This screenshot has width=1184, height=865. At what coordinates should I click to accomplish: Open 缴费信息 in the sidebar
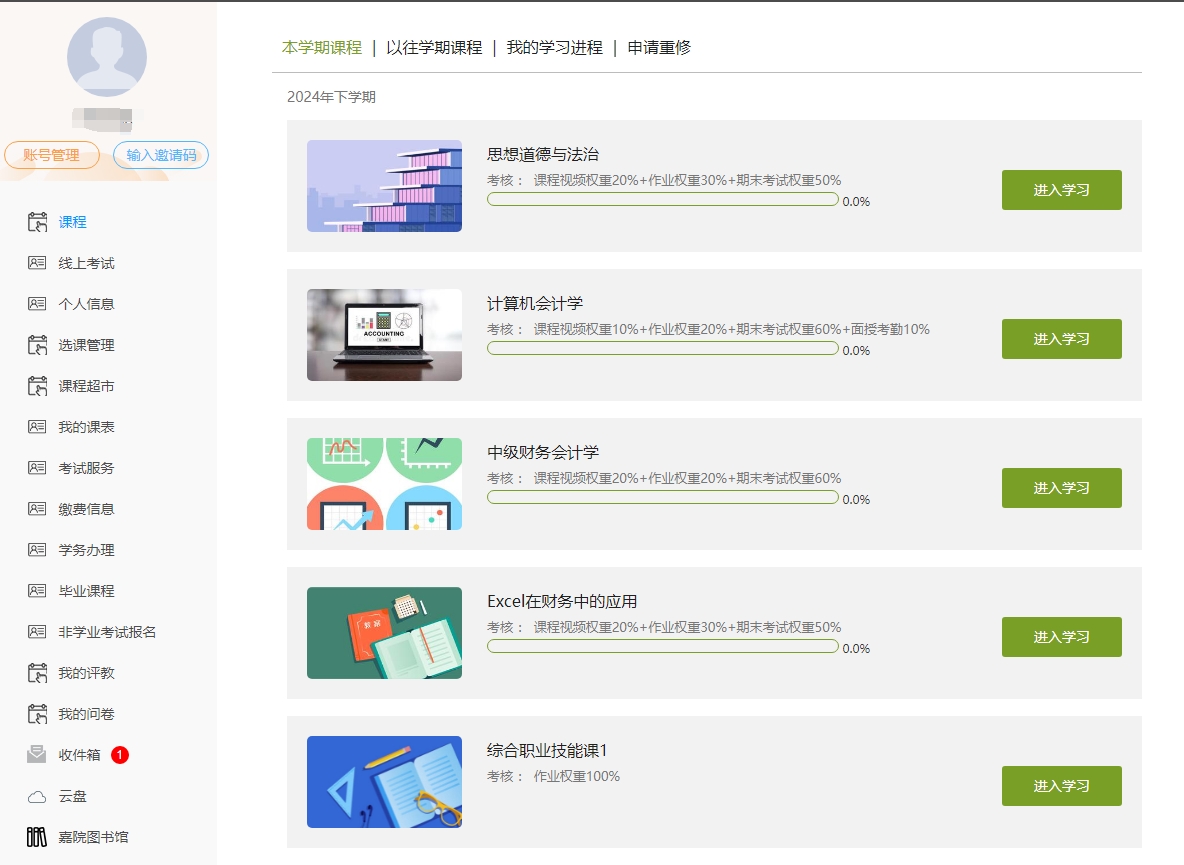[x=86, y=509]
